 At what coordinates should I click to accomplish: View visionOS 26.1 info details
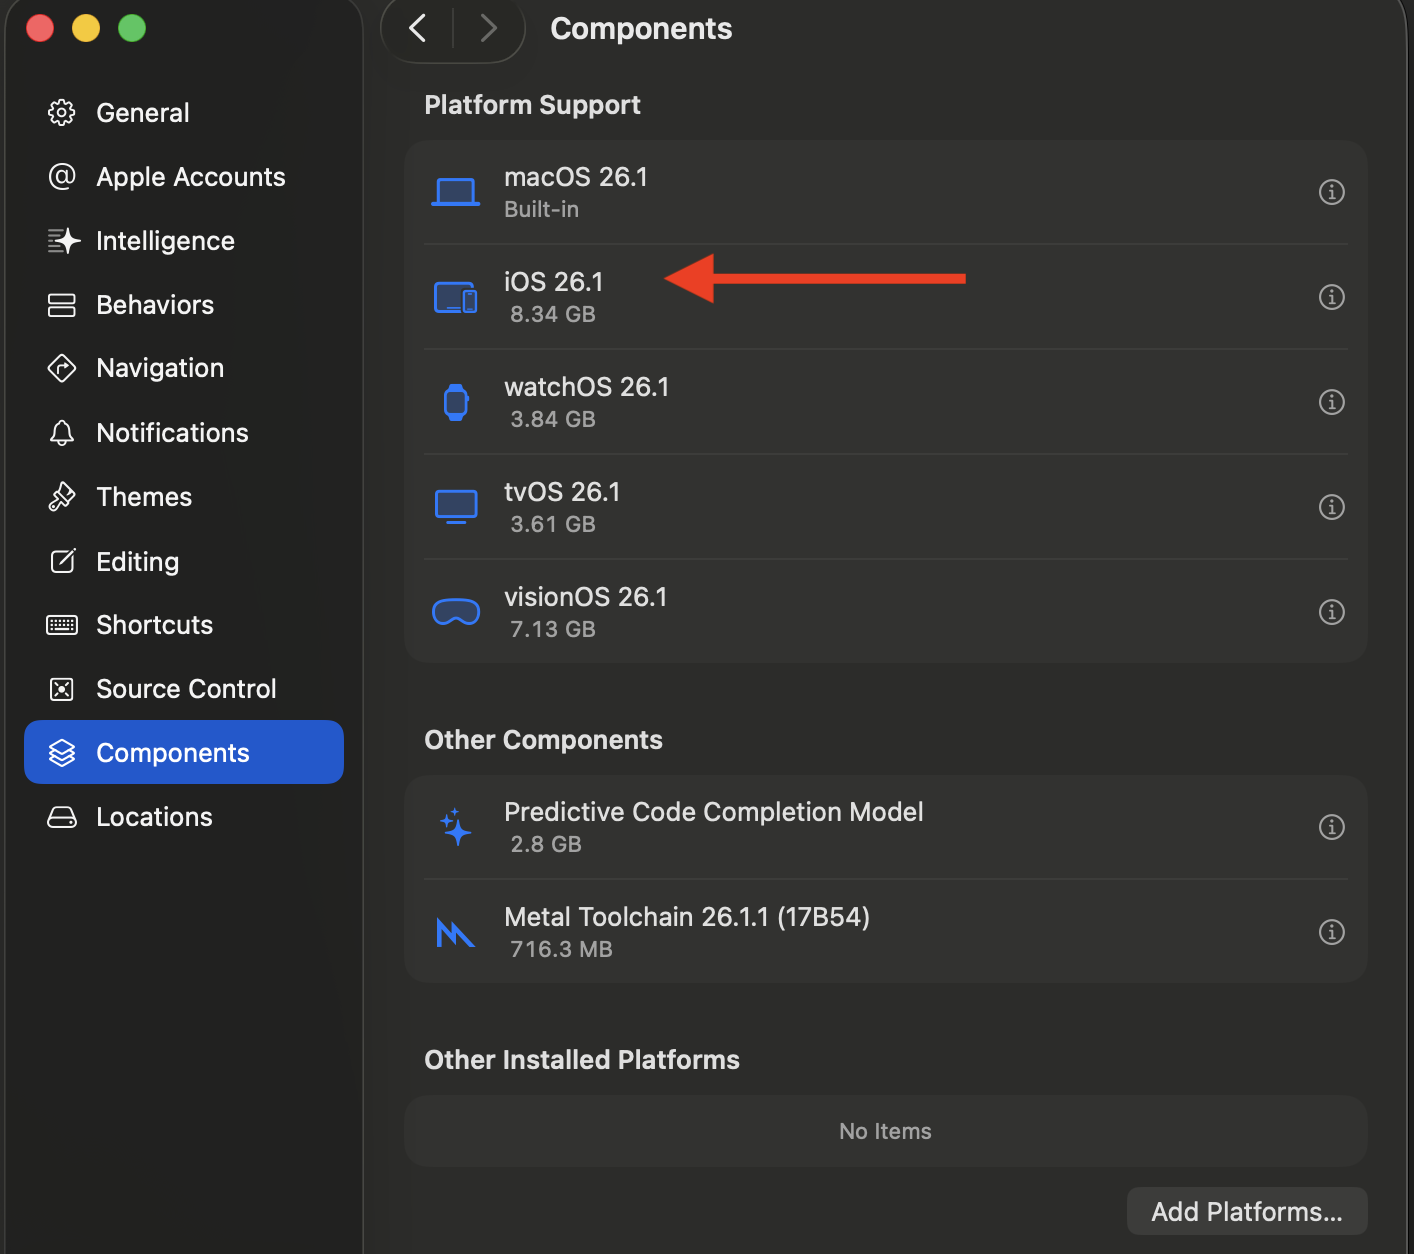click(x=1331, y=612)
